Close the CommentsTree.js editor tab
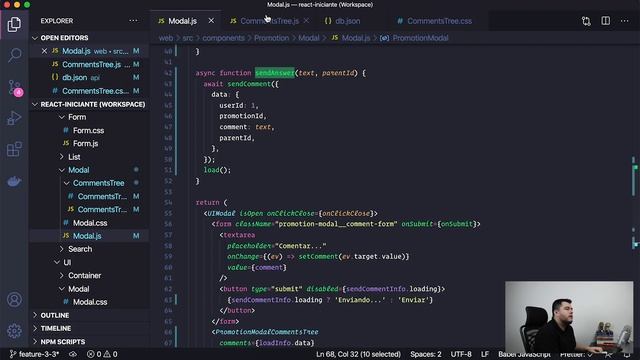This screenshot has height=360, width=640. (306, 20)
